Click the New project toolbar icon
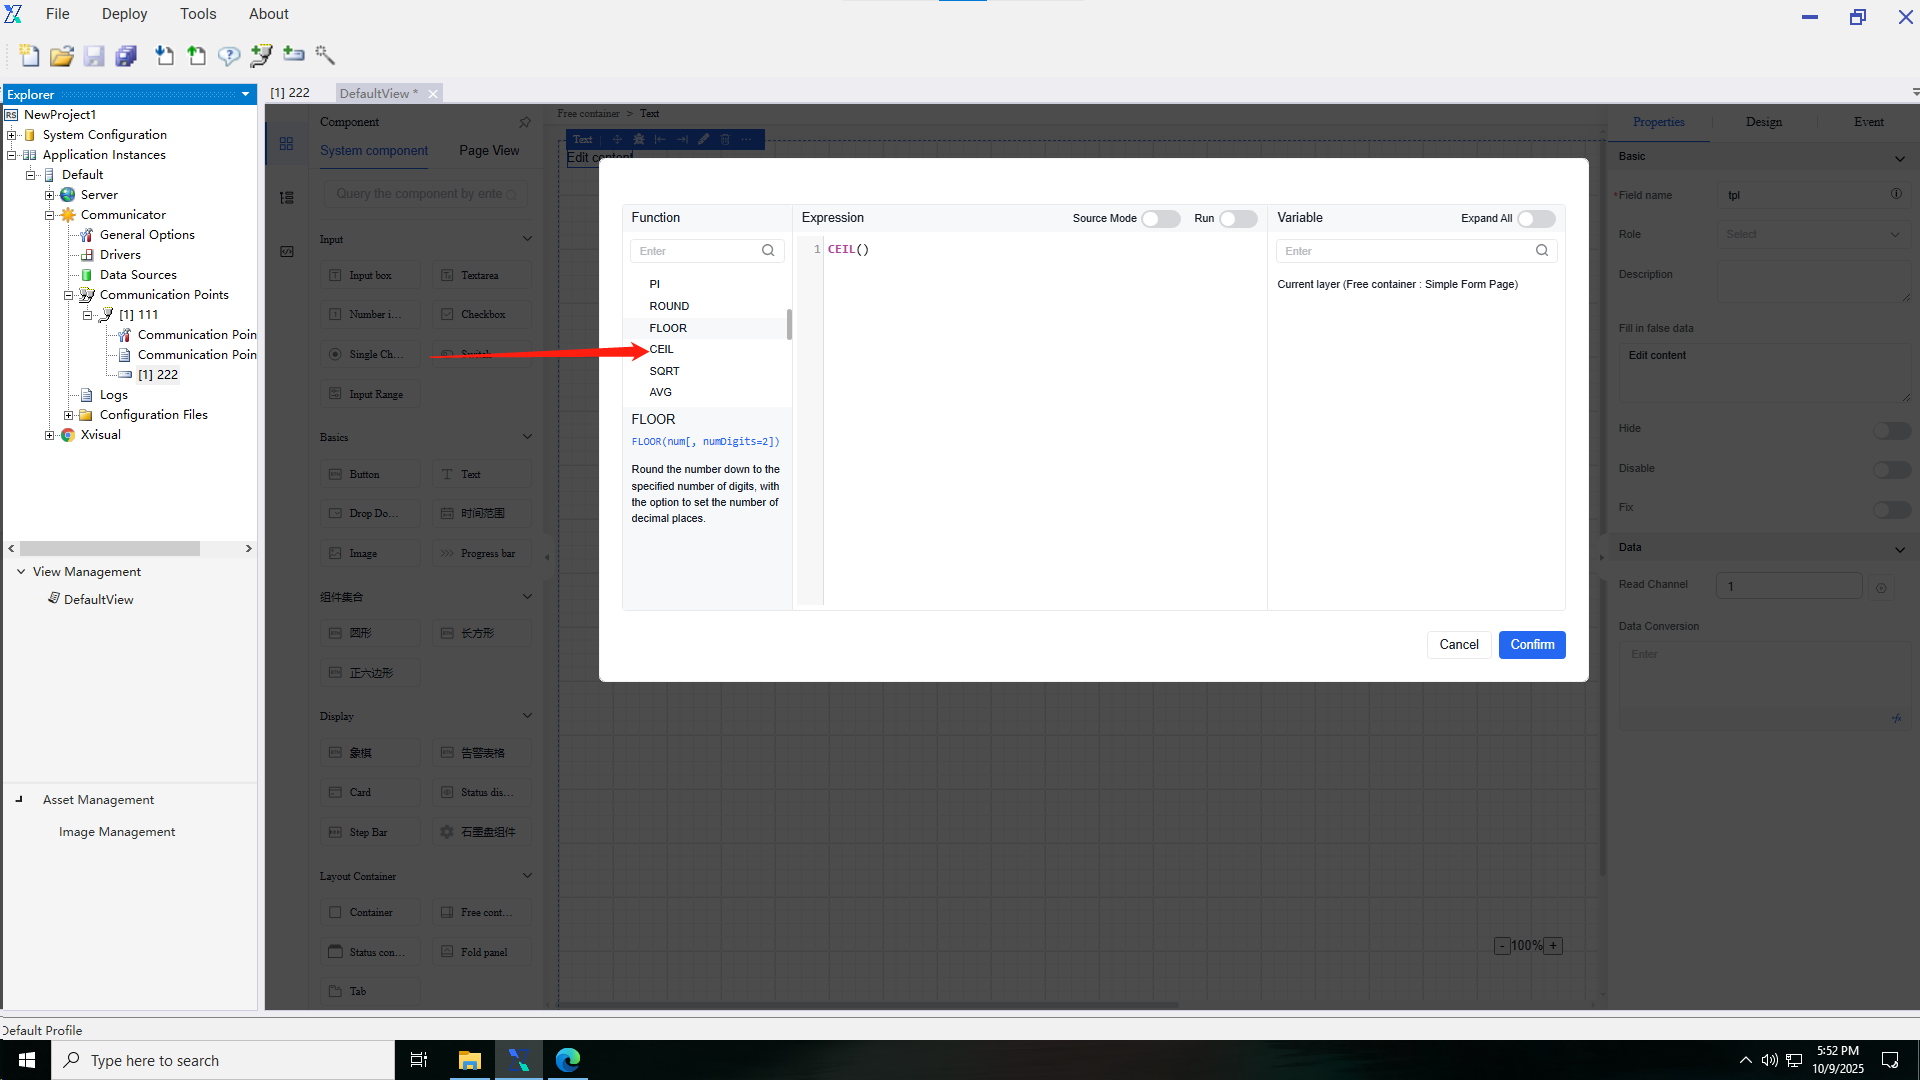Screen dimensions: 1920x1080 (29, 56)
